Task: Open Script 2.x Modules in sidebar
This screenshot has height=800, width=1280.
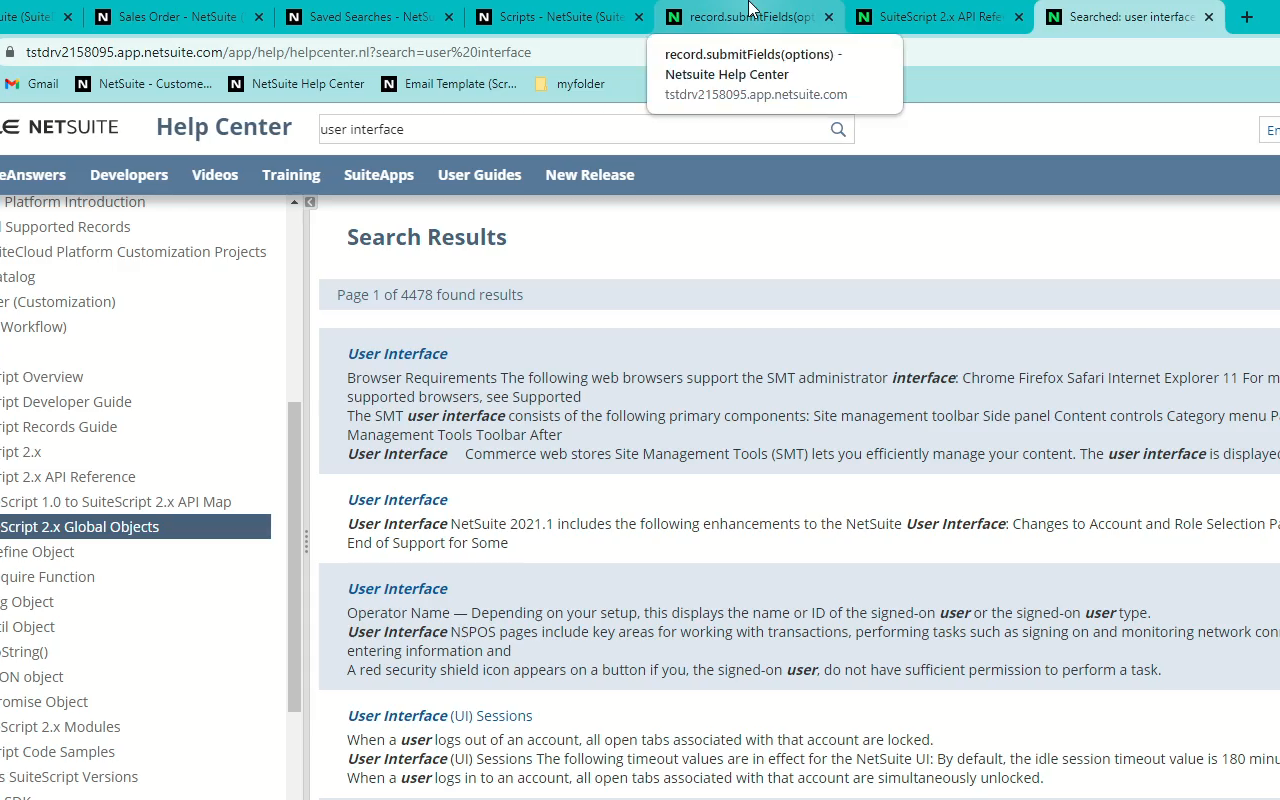Action: click(60, 727)
